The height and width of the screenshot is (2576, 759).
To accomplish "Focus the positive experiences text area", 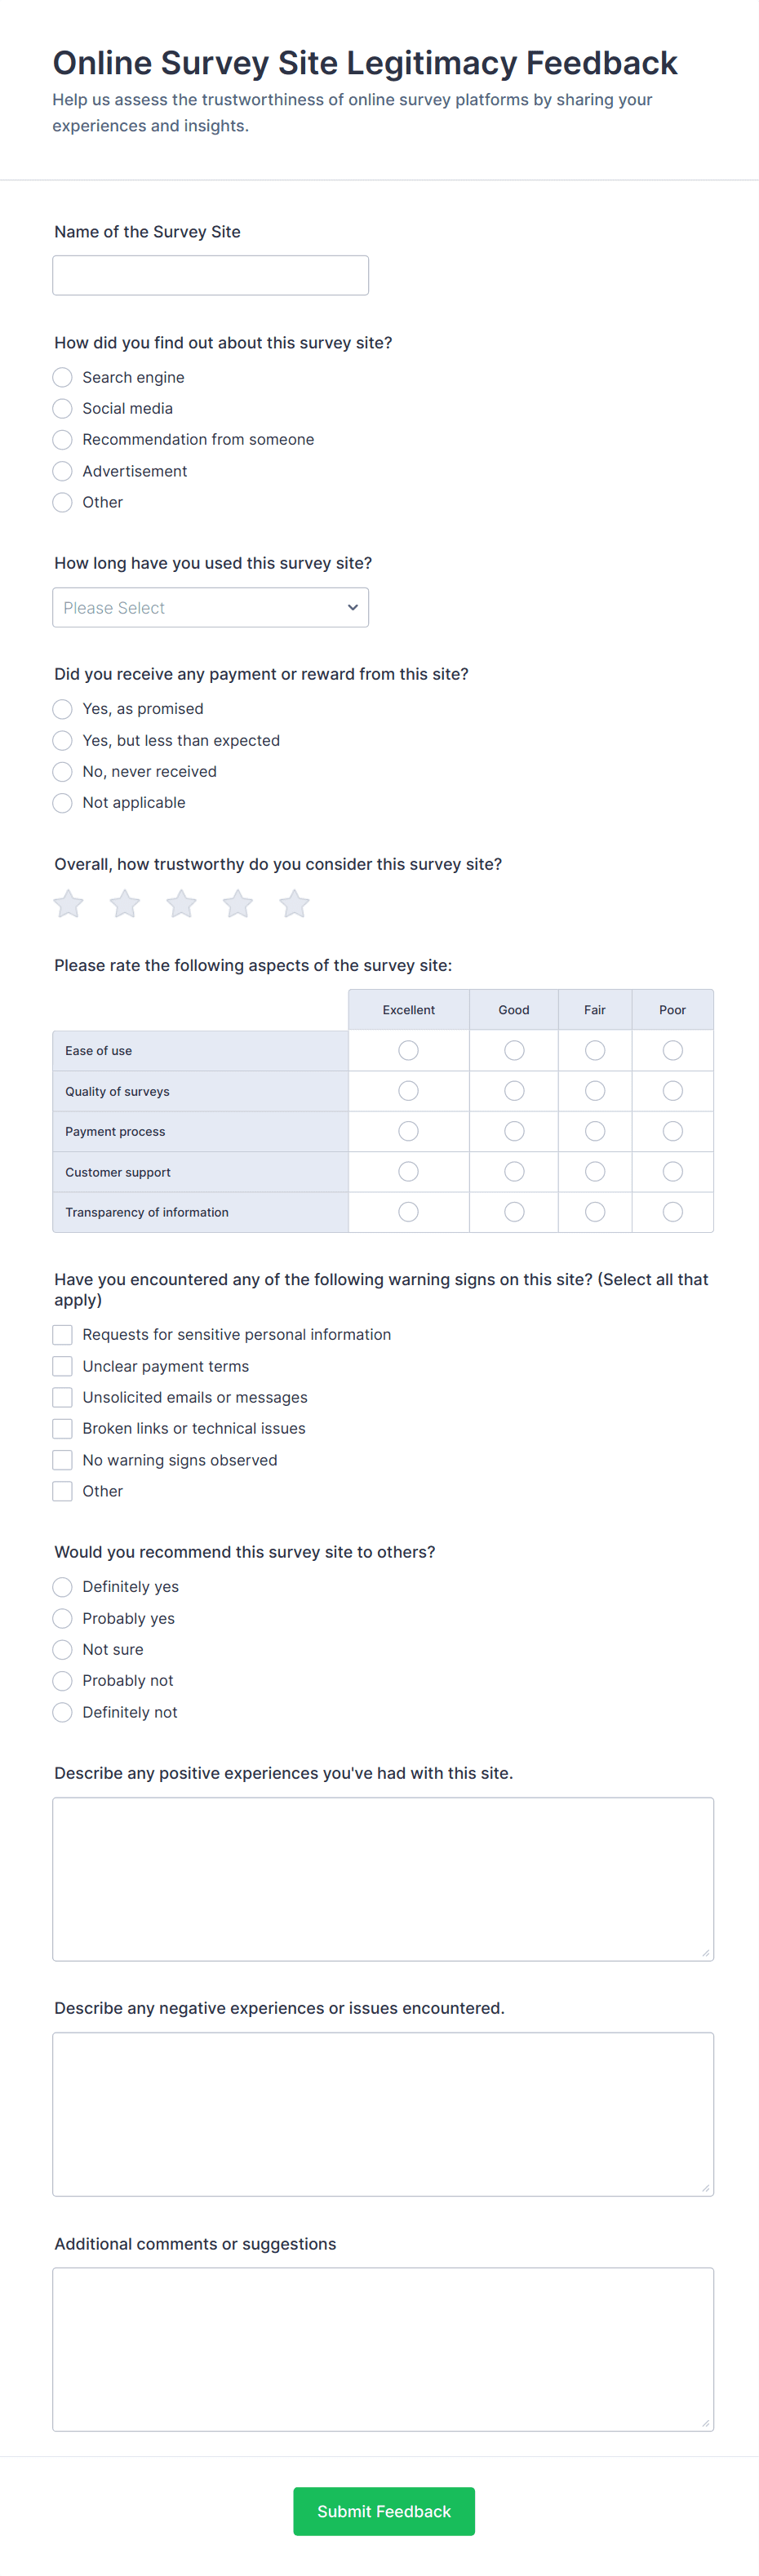I will 383,1879.
